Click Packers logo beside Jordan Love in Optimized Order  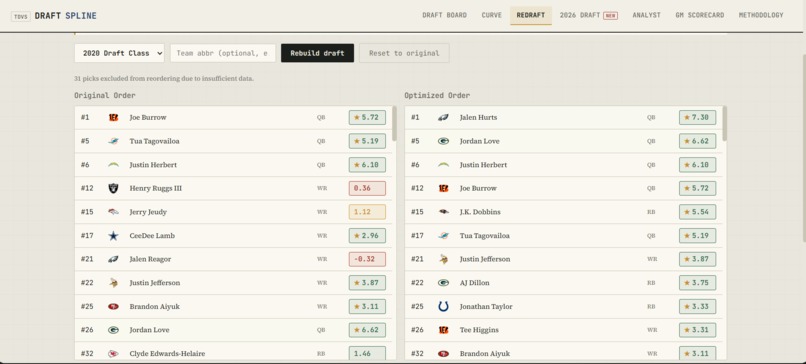click(443, 141)
